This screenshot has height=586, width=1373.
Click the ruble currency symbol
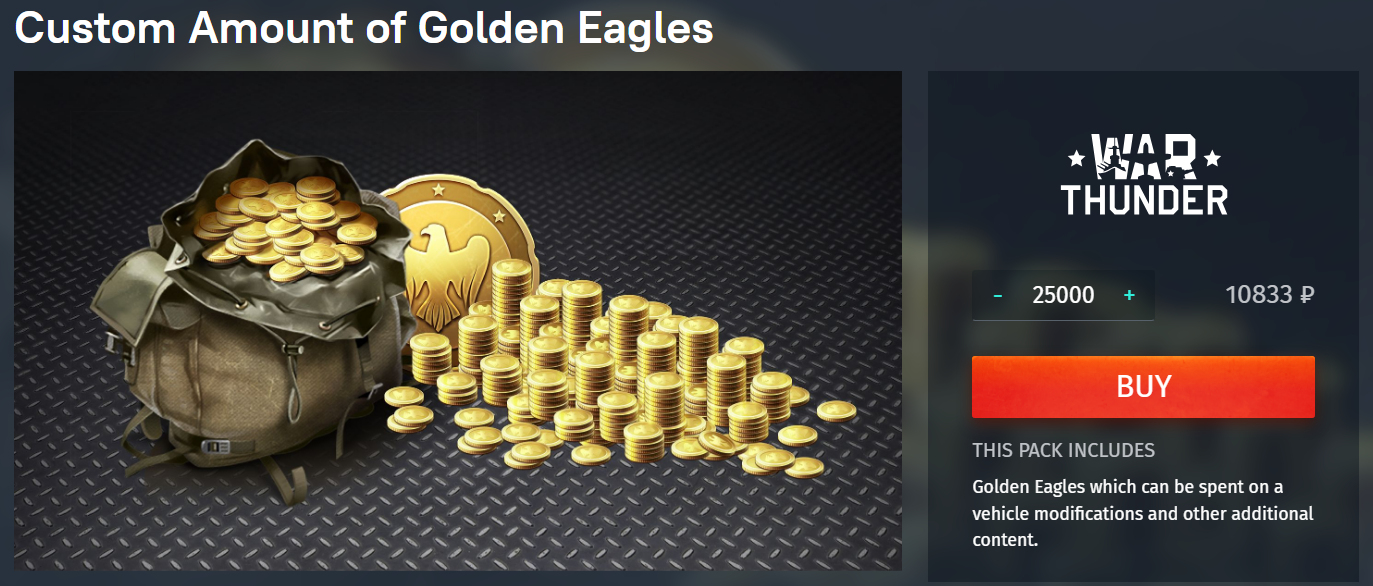click(x=1306, y=295)
